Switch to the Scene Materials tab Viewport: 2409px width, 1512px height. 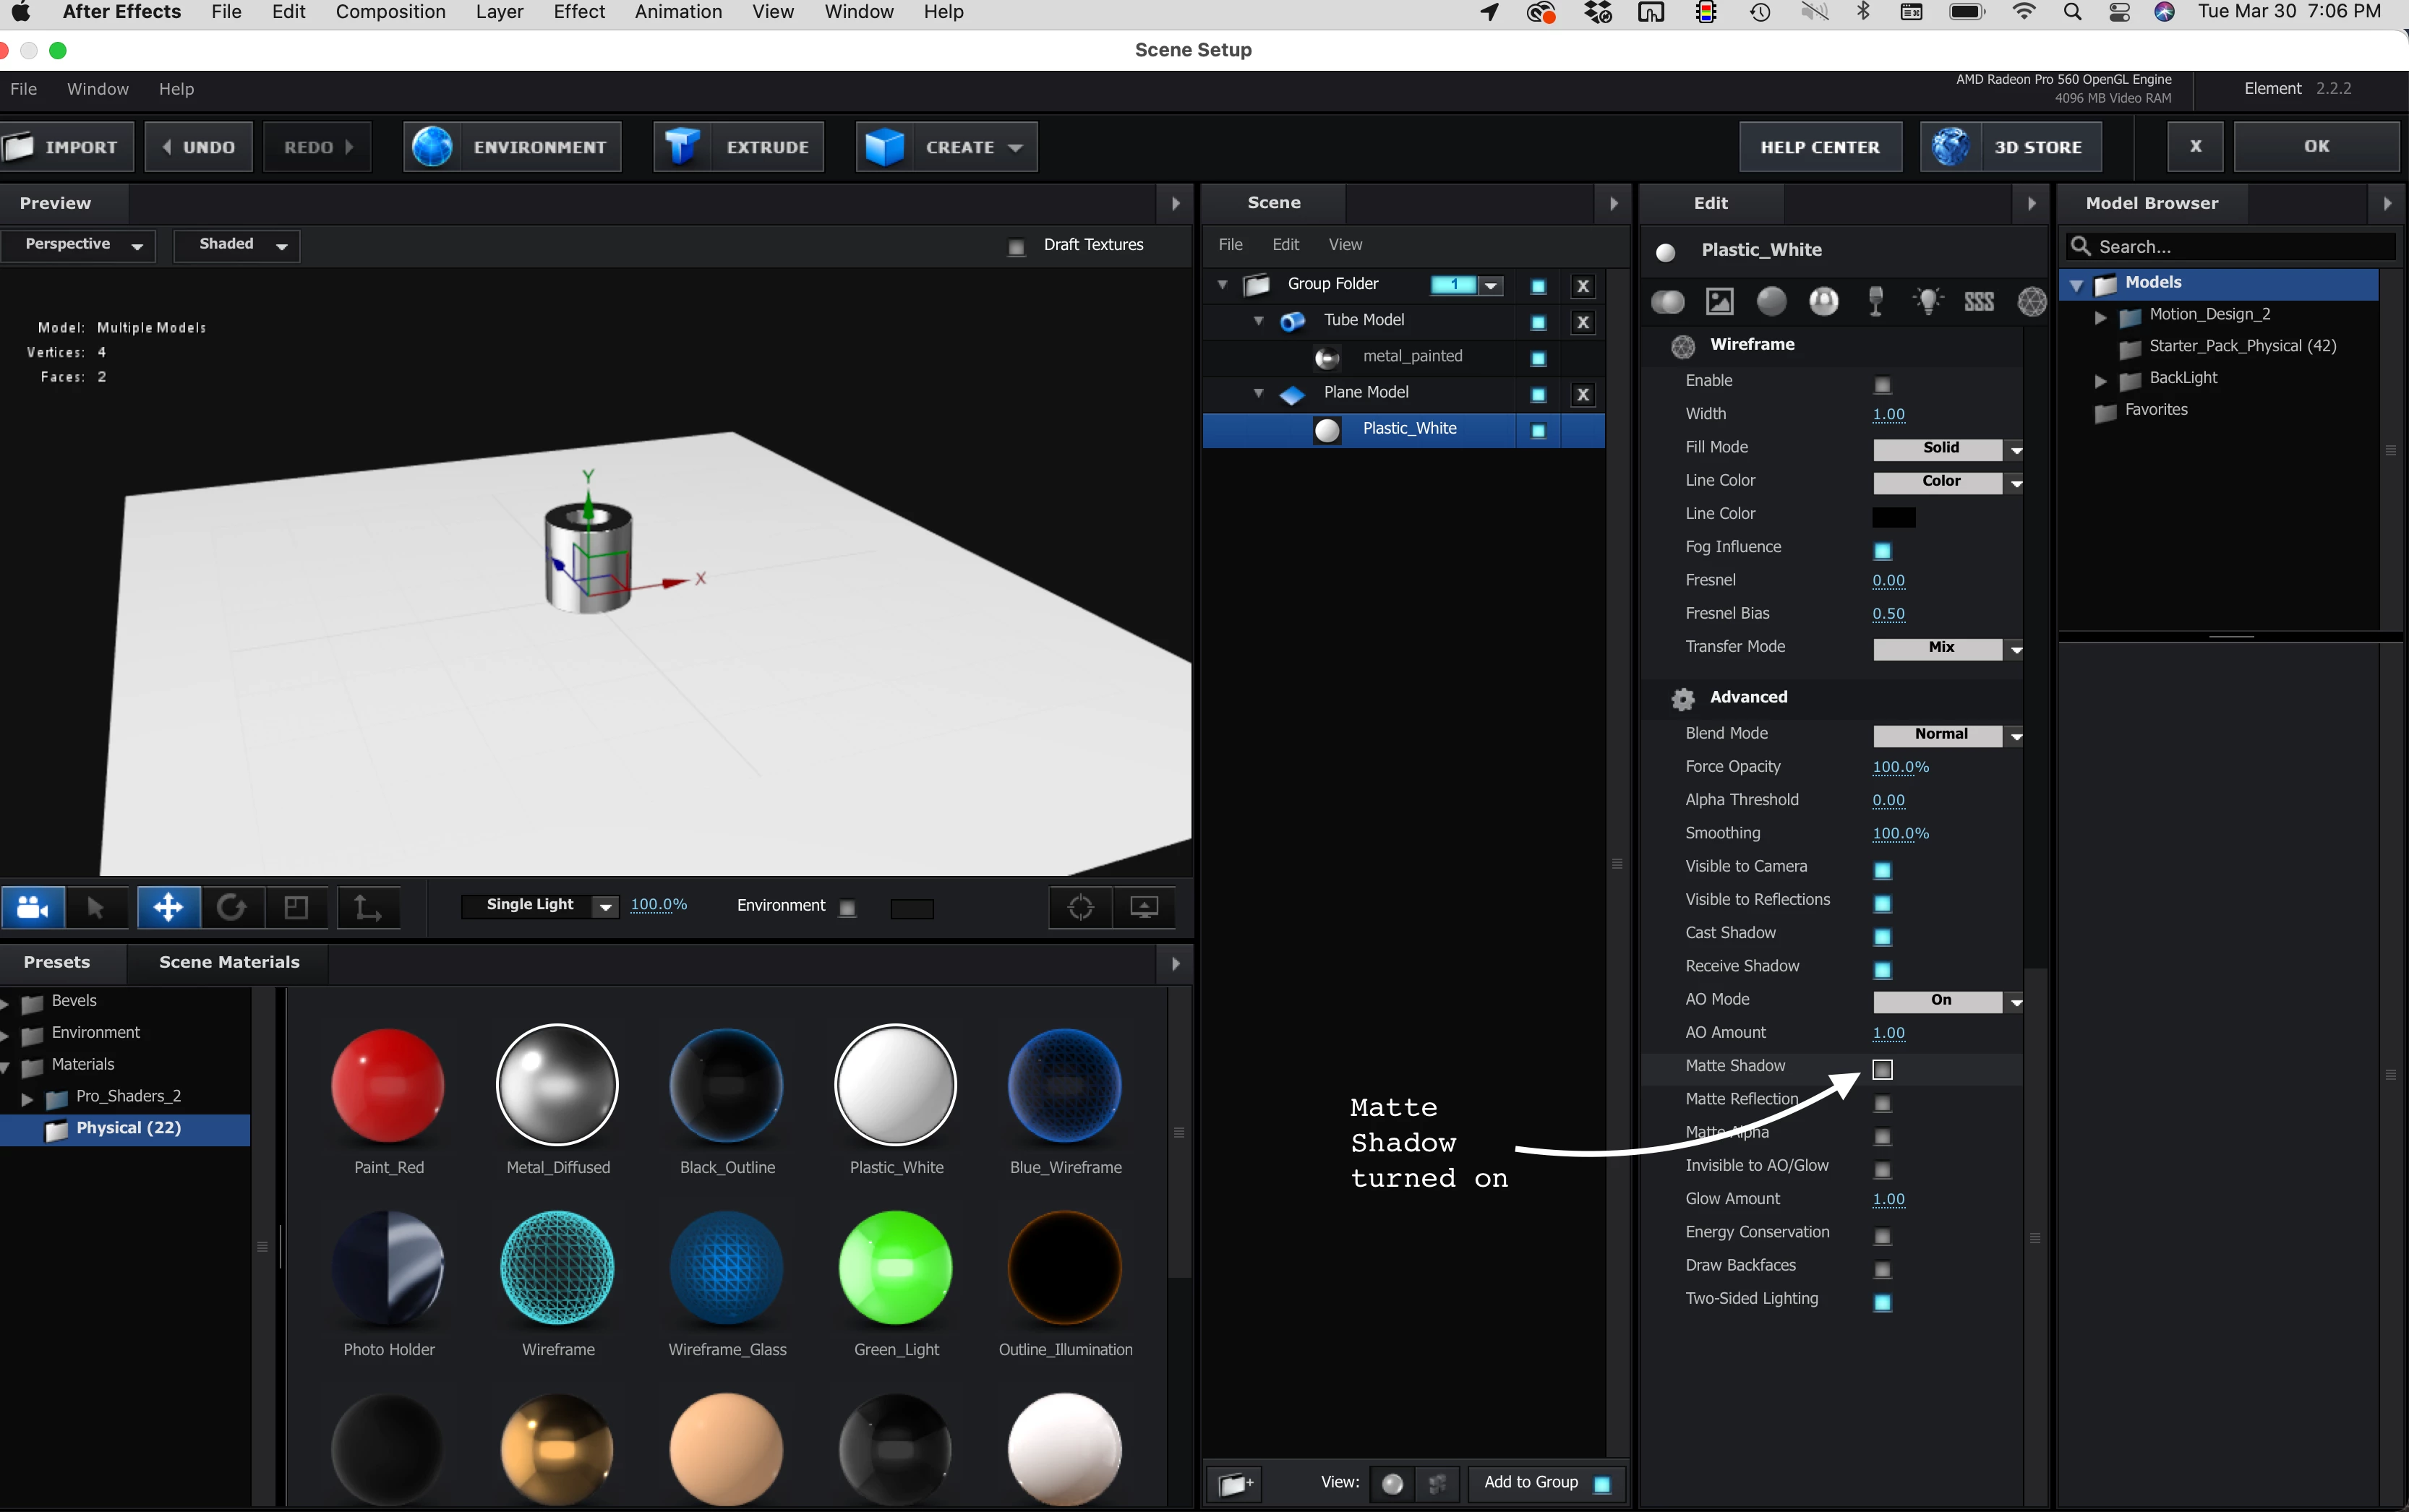pyautogui.click(x=229, y=962)
